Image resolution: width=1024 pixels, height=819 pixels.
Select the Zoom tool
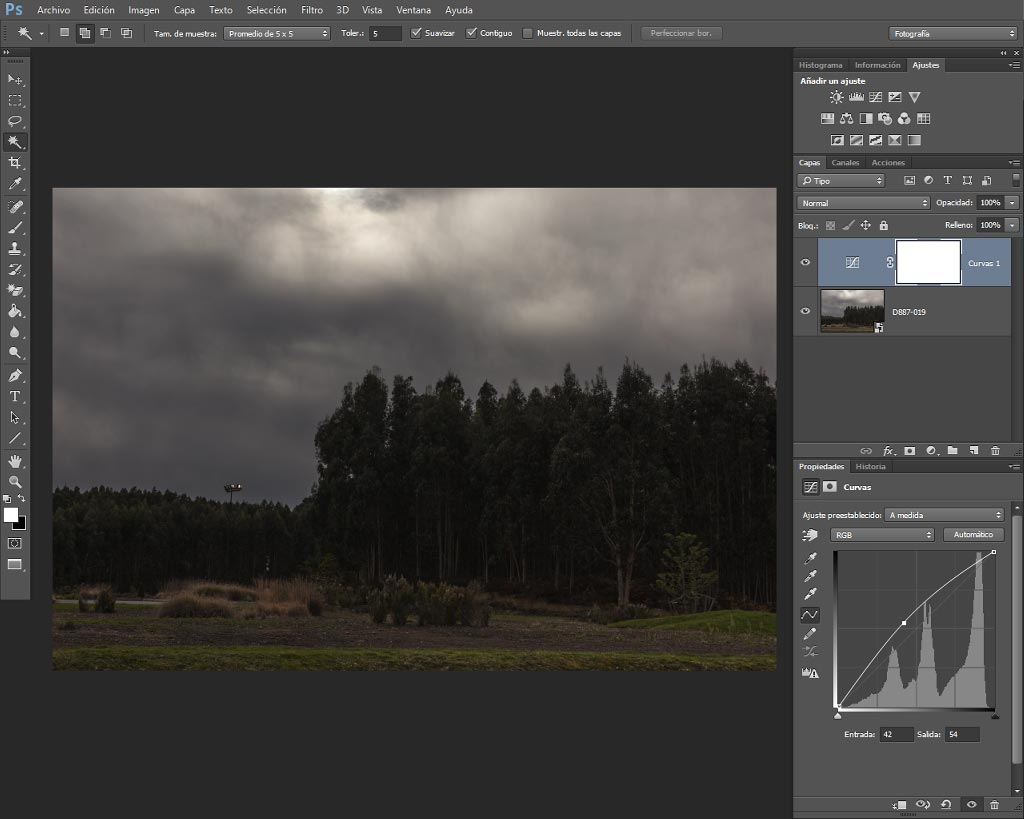(14, 482)
